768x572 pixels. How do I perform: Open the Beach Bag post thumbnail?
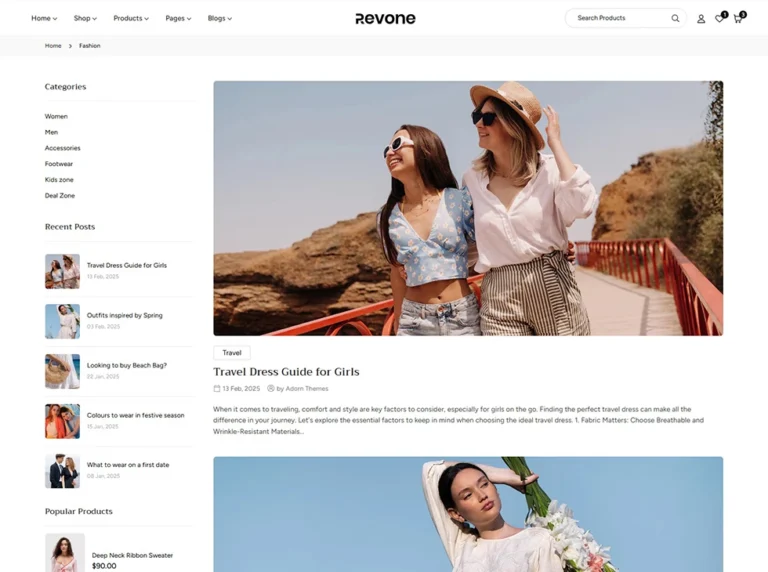[x=62, y=371]
